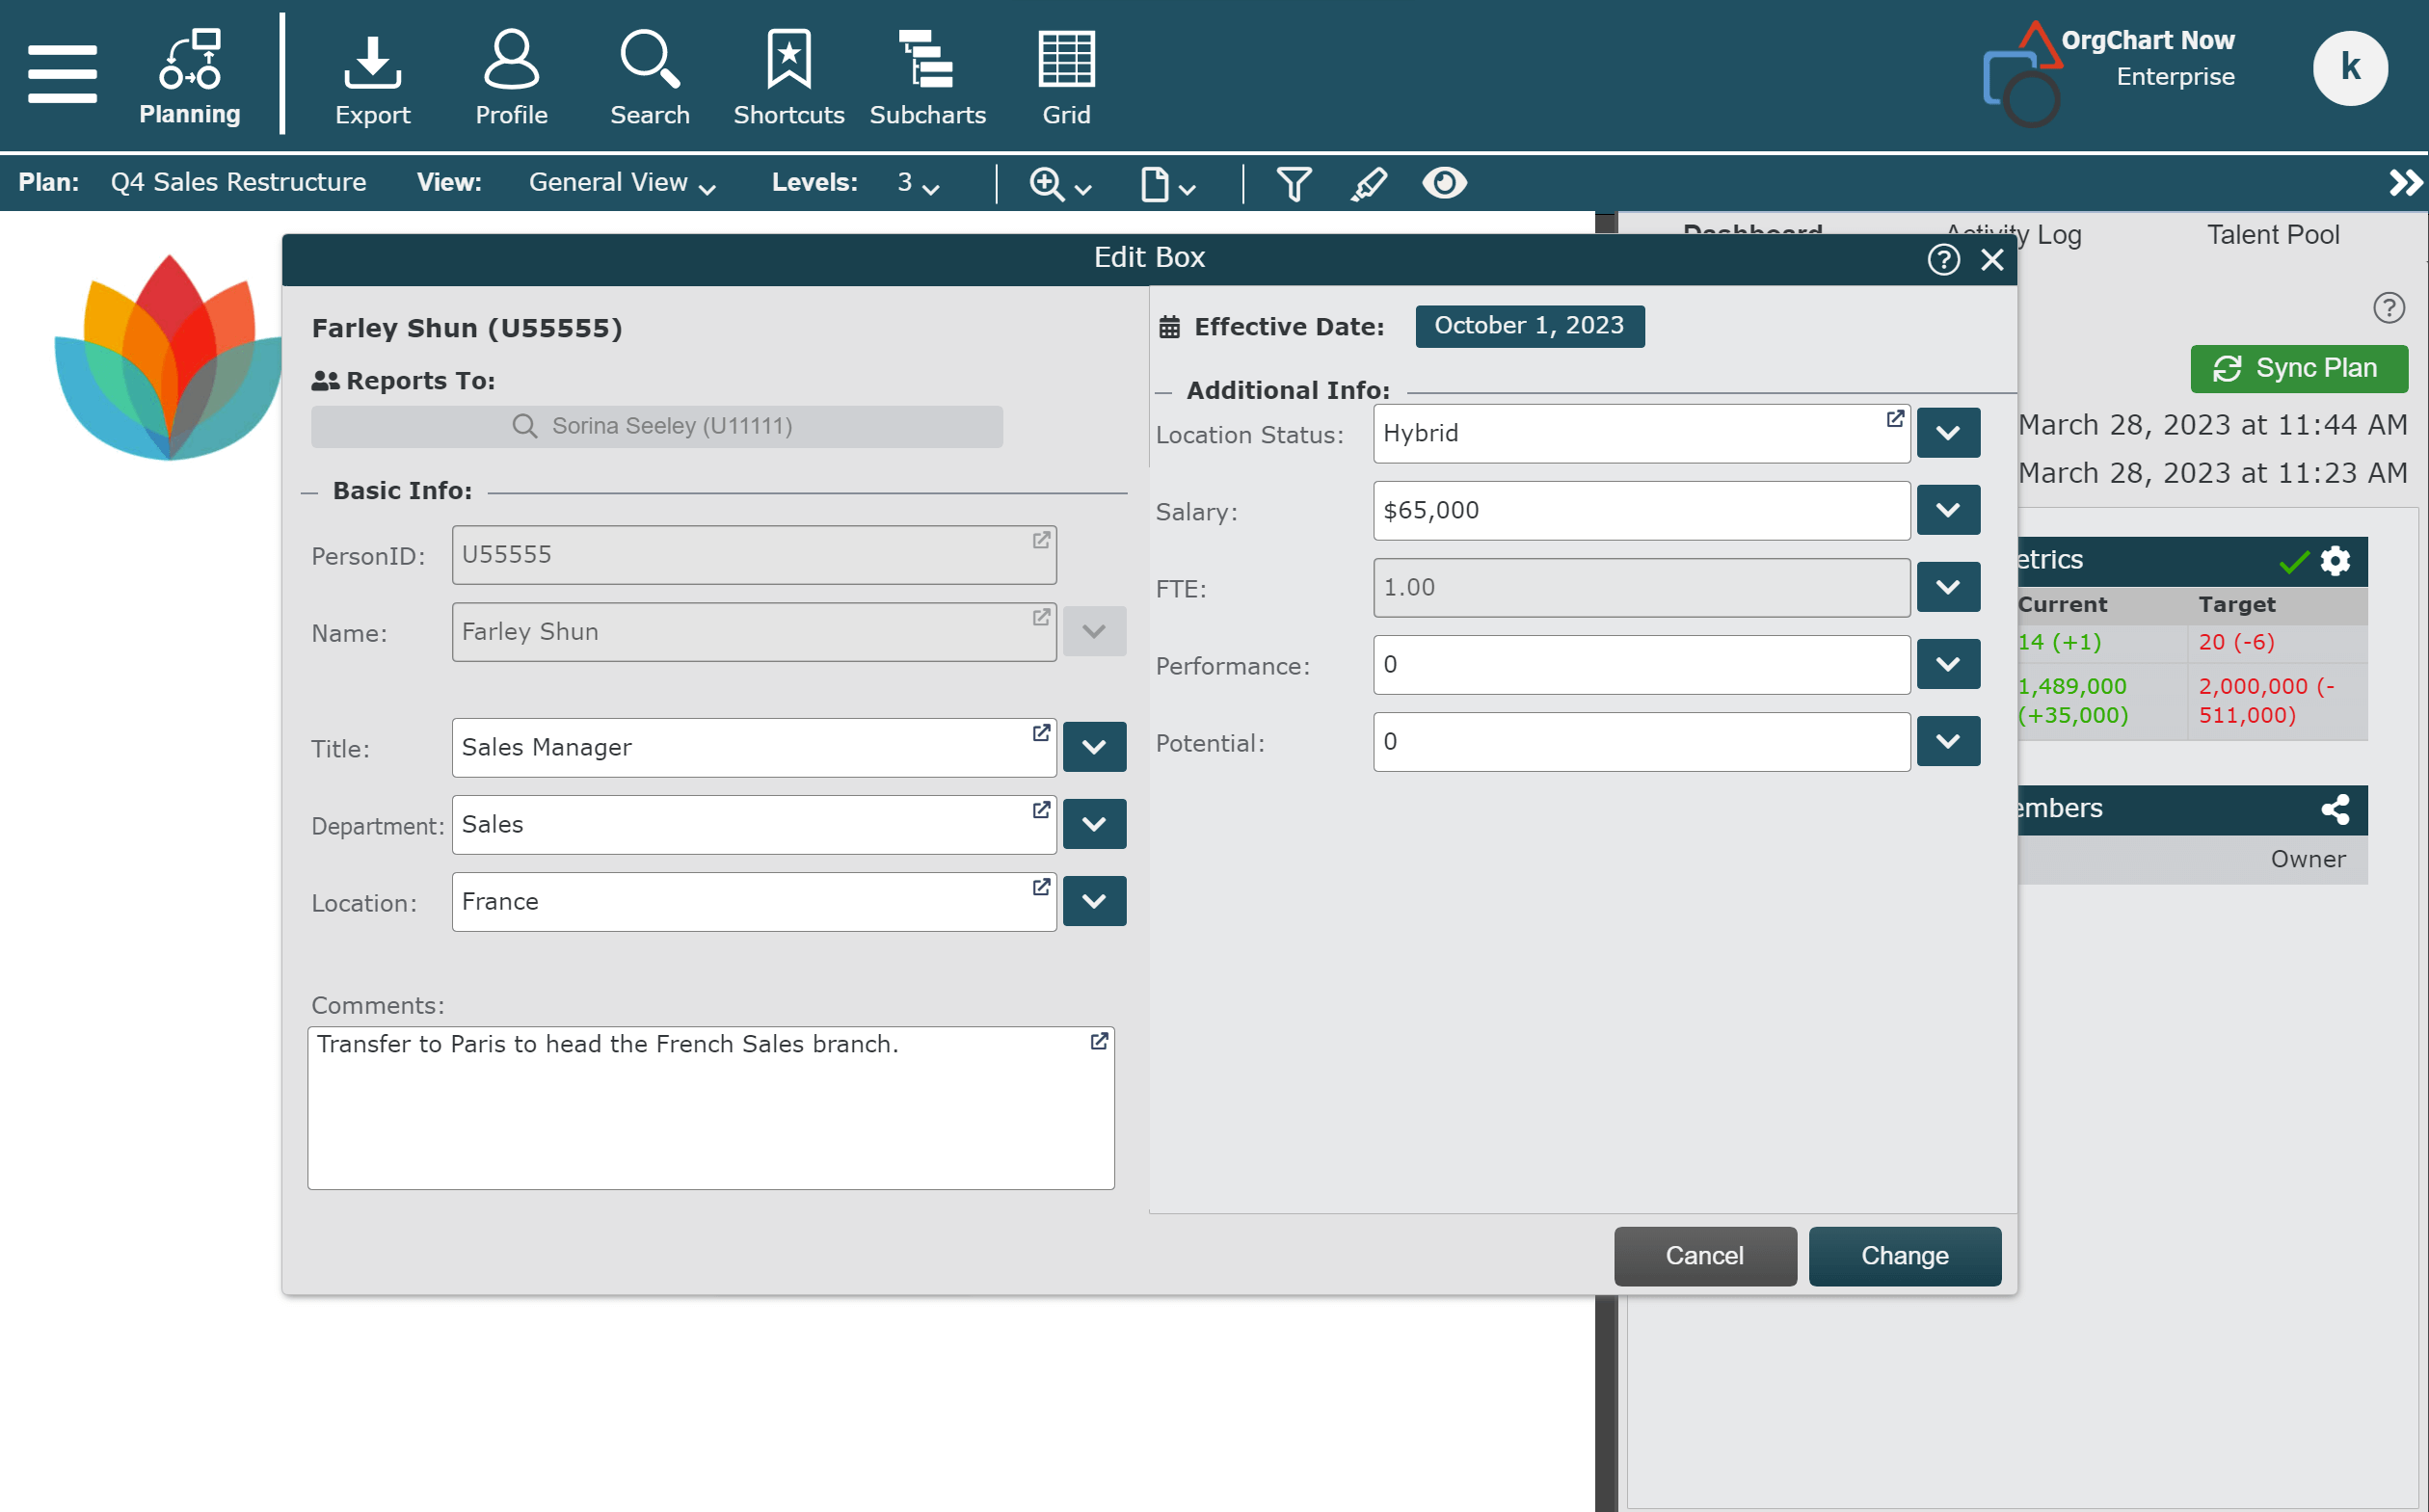Expand the Title field dropdown
The width and height of the screenshot is (2429, 1512).
[x=1092, y=747]
